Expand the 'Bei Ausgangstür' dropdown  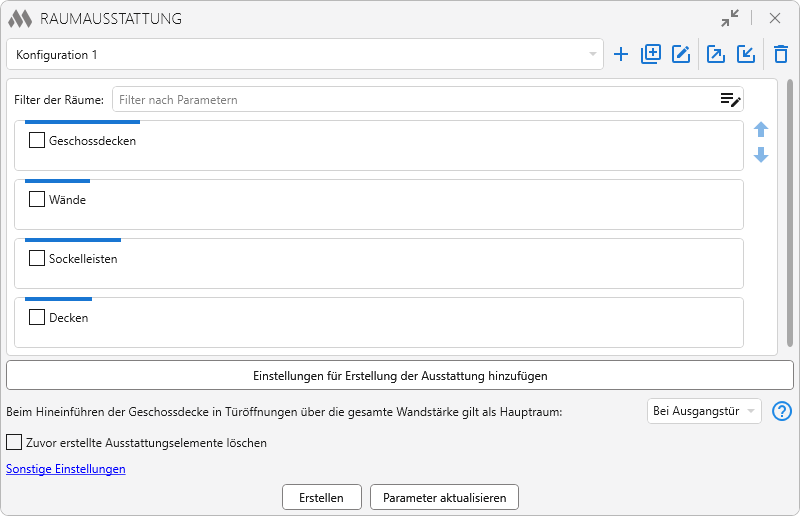tap(704, 411)
